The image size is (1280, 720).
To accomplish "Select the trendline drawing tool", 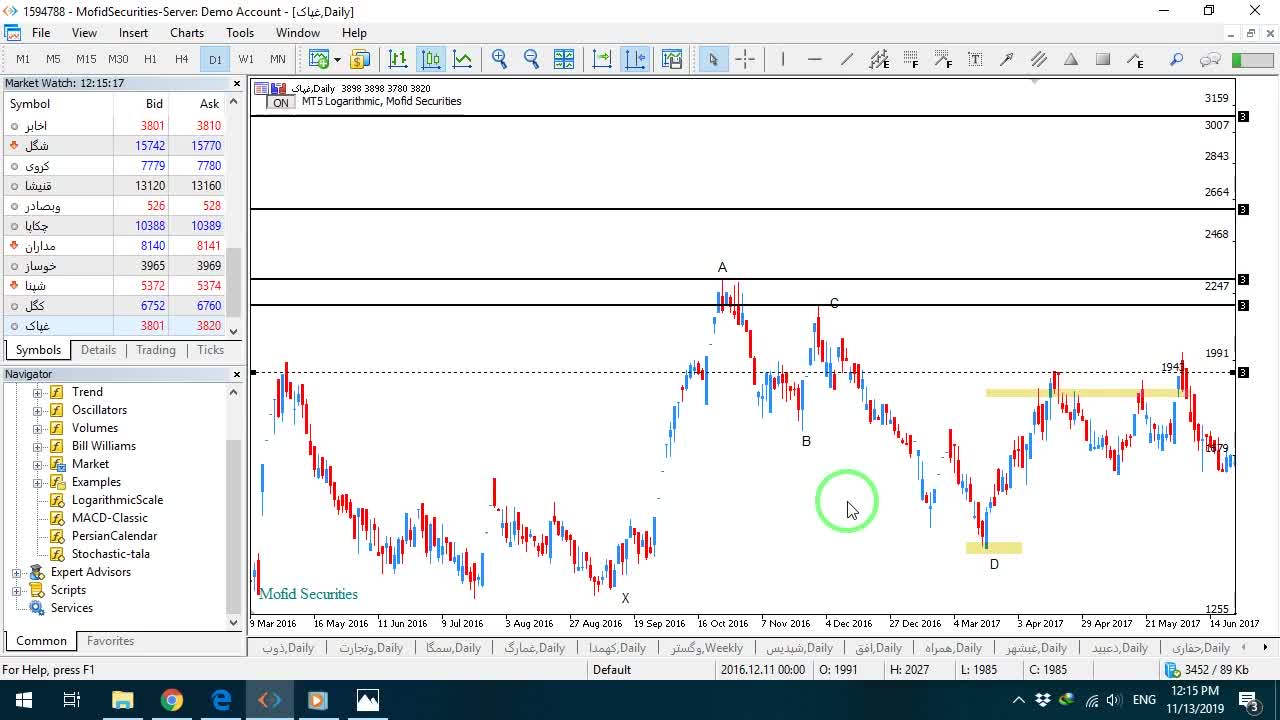I will point(847,59).
